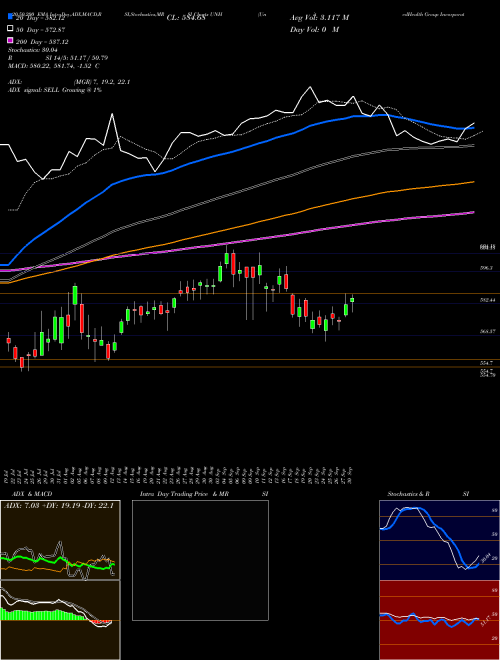Image resolution: width=500 pixels, height=660 pixels.
Task: Select the '200 Day - 587.12' legend text
Action: click(x=42, y=42)
